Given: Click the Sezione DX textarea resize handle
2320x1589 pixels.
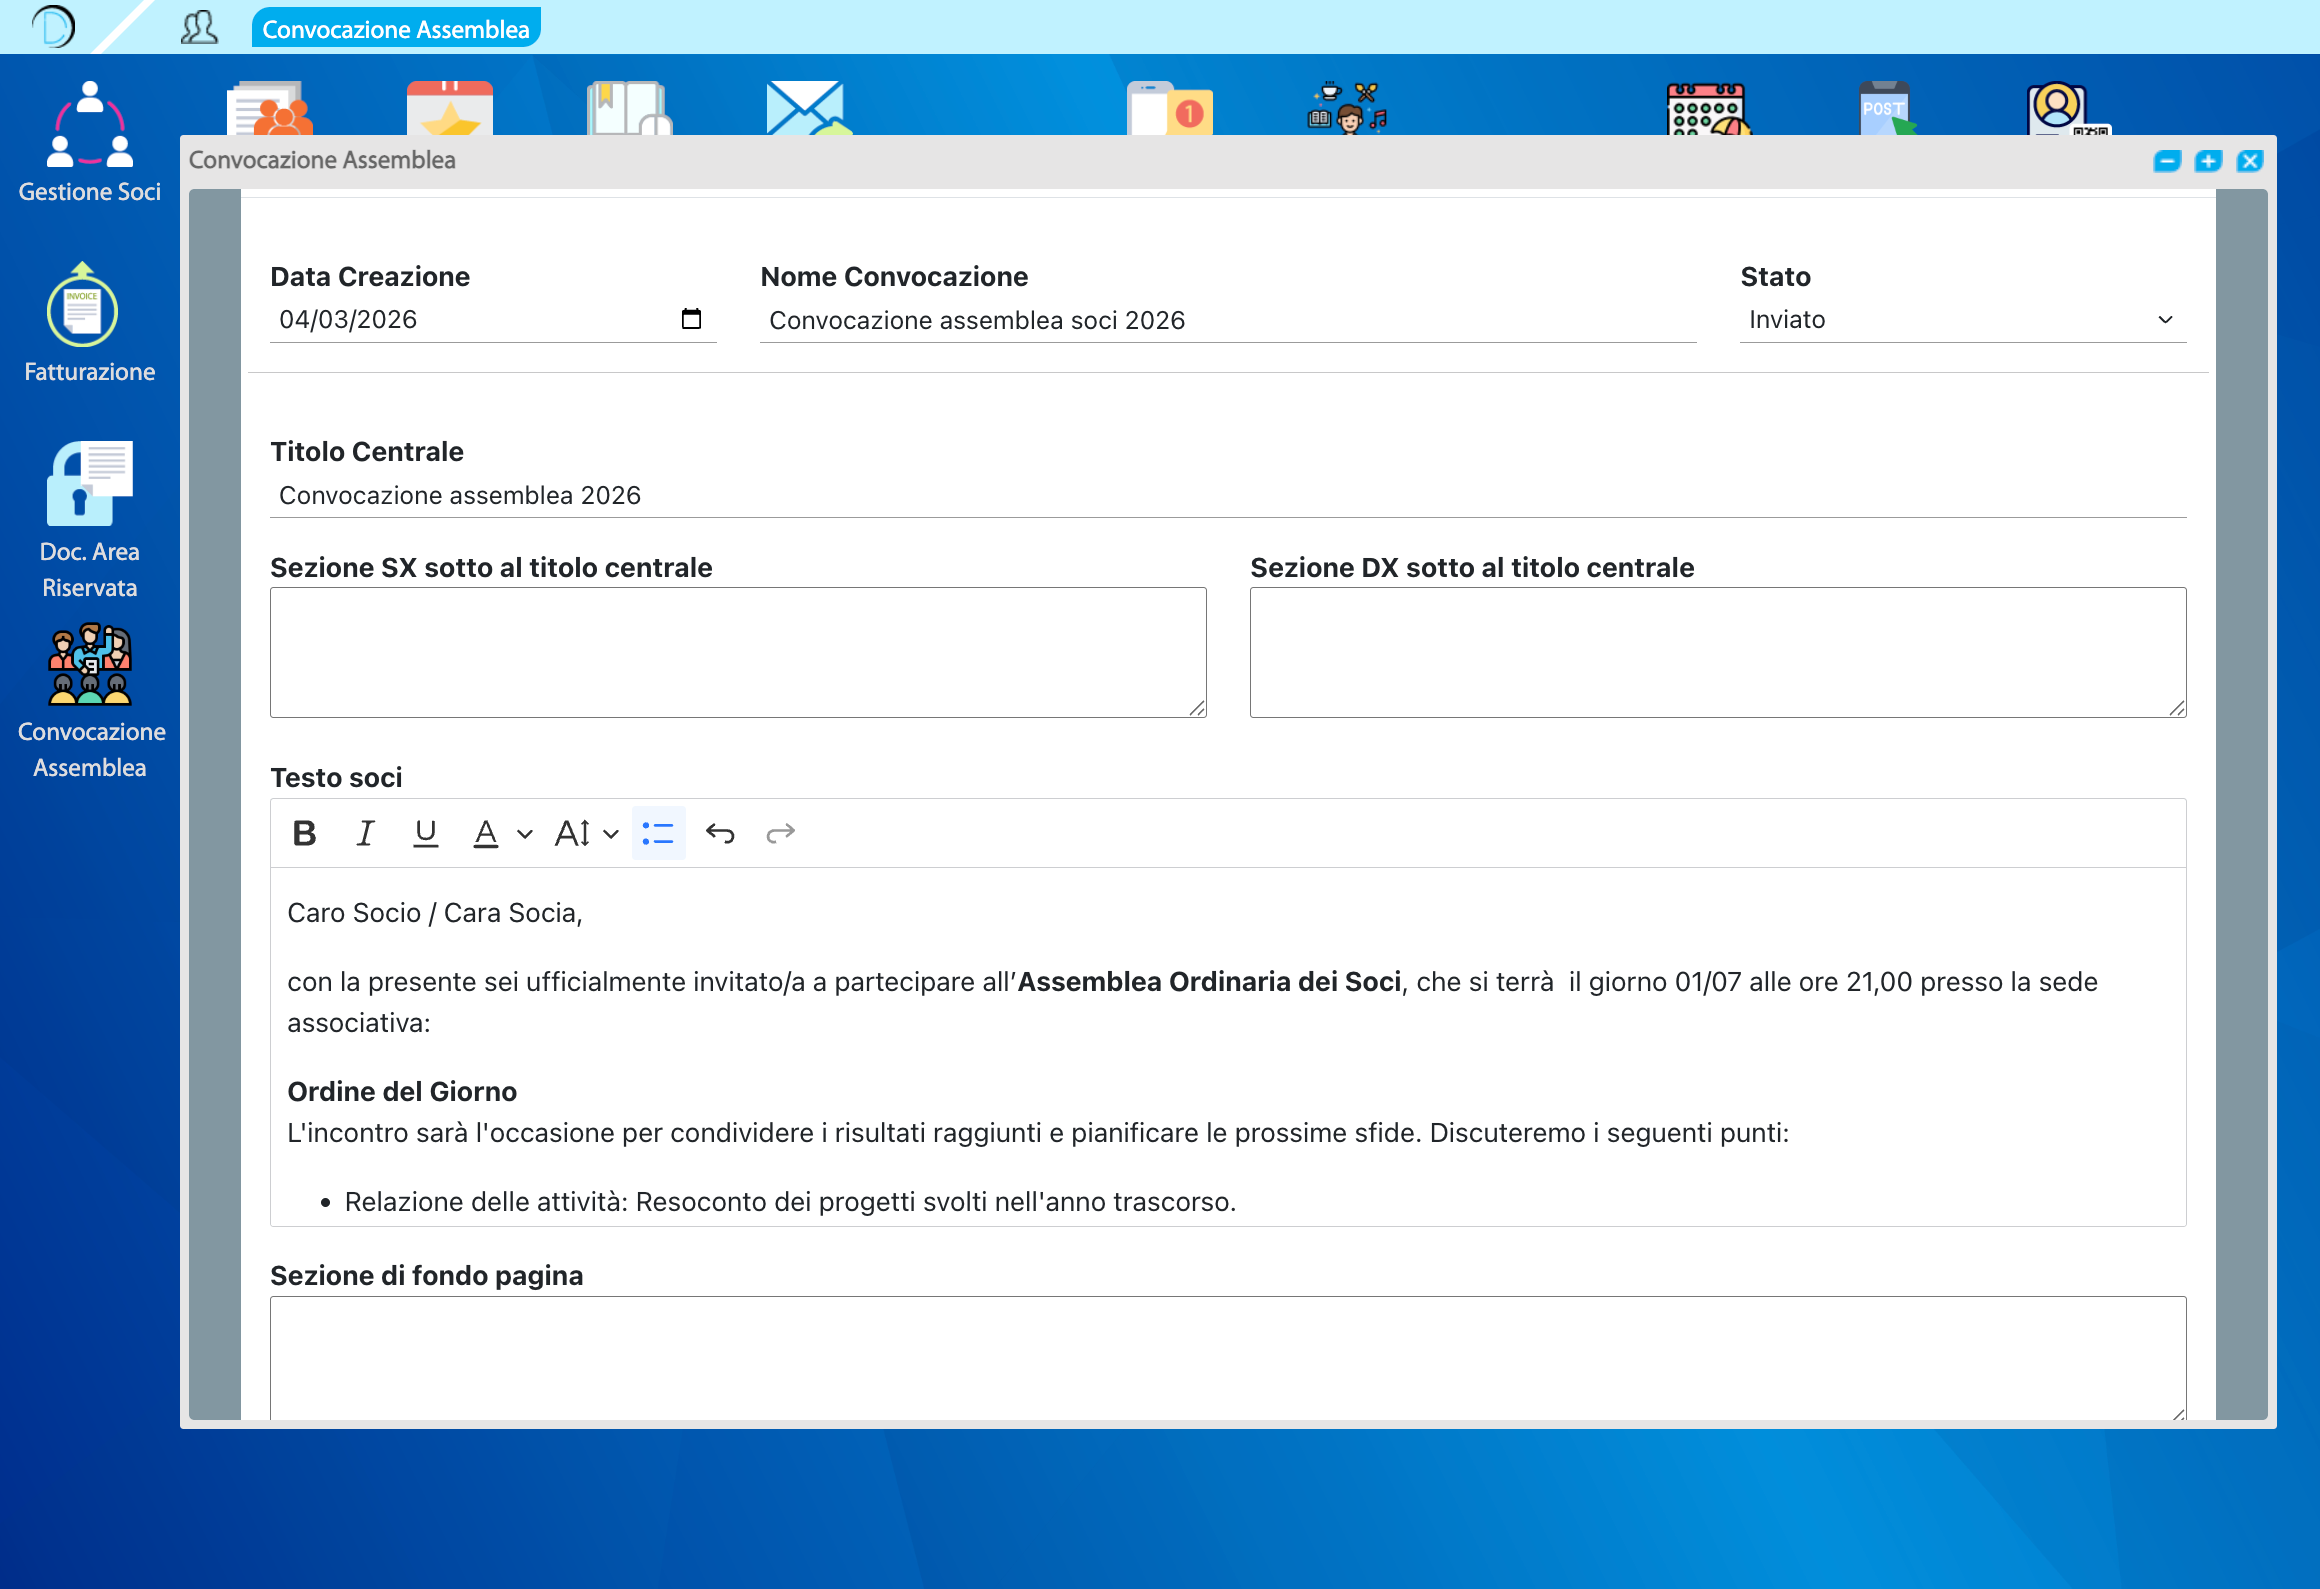Looking at the screenshot, I should pos(2177,708).
